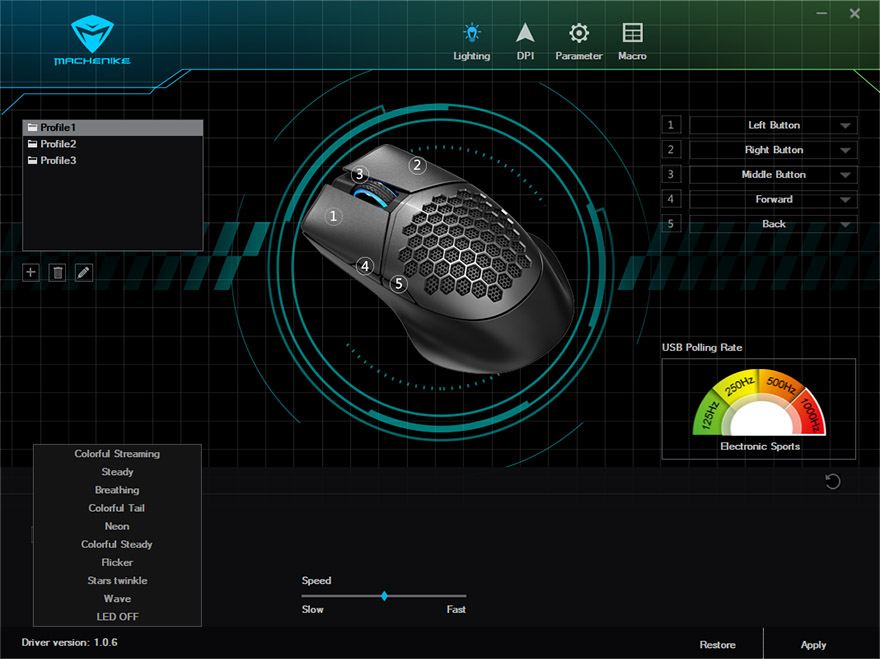Delete profile using trash icon

click(x=57, y=273)
